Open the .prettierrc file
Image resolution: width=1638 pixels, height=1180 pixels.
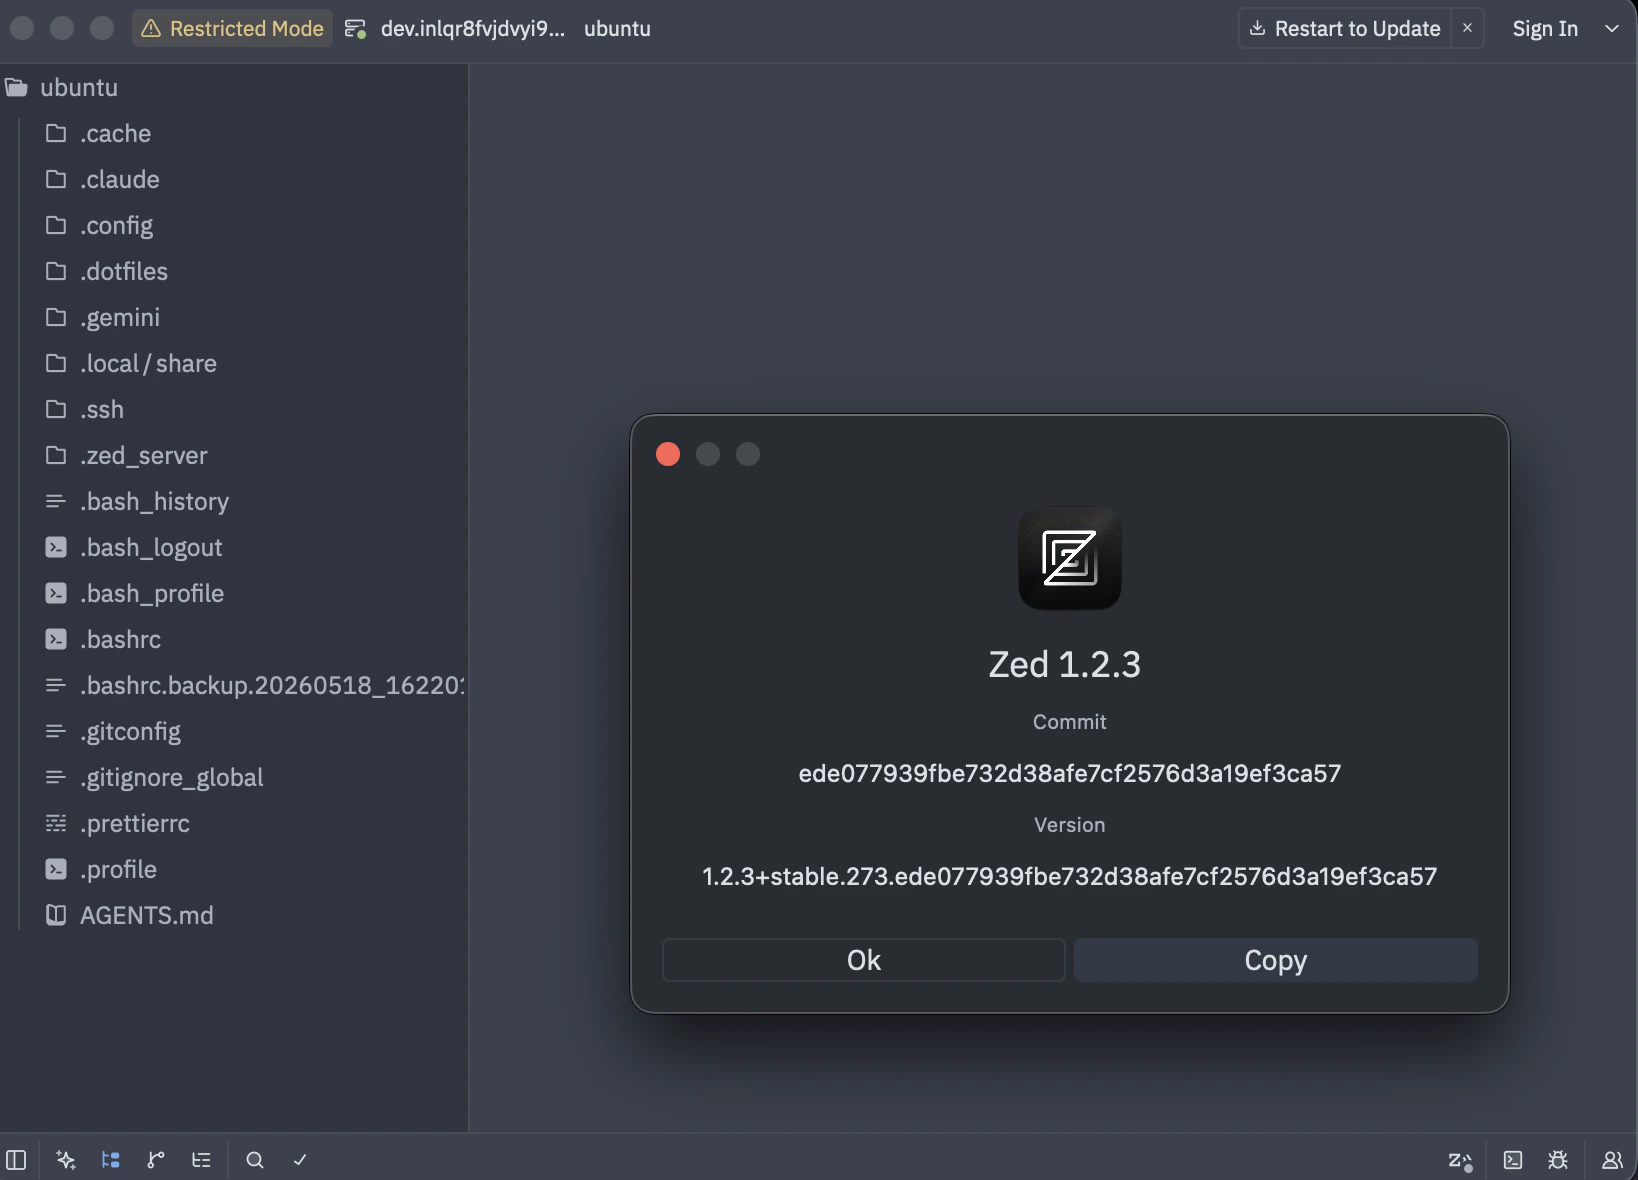point(234,823)
